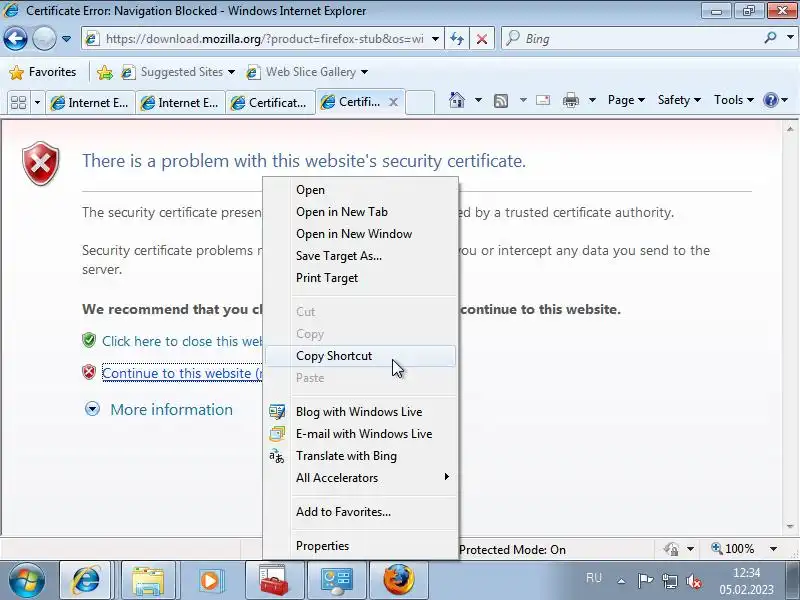This screenshot has width=800, height=600.
Task: Choose E-mail with Windows Live
Action: (360, 434)
